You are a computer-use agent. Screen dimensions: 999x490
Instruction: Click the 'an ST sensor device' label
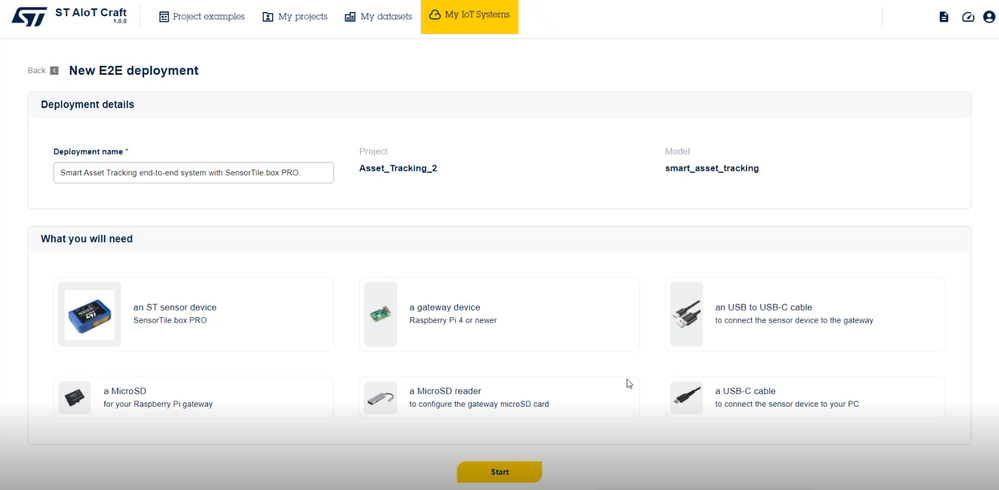pos(175,307)
